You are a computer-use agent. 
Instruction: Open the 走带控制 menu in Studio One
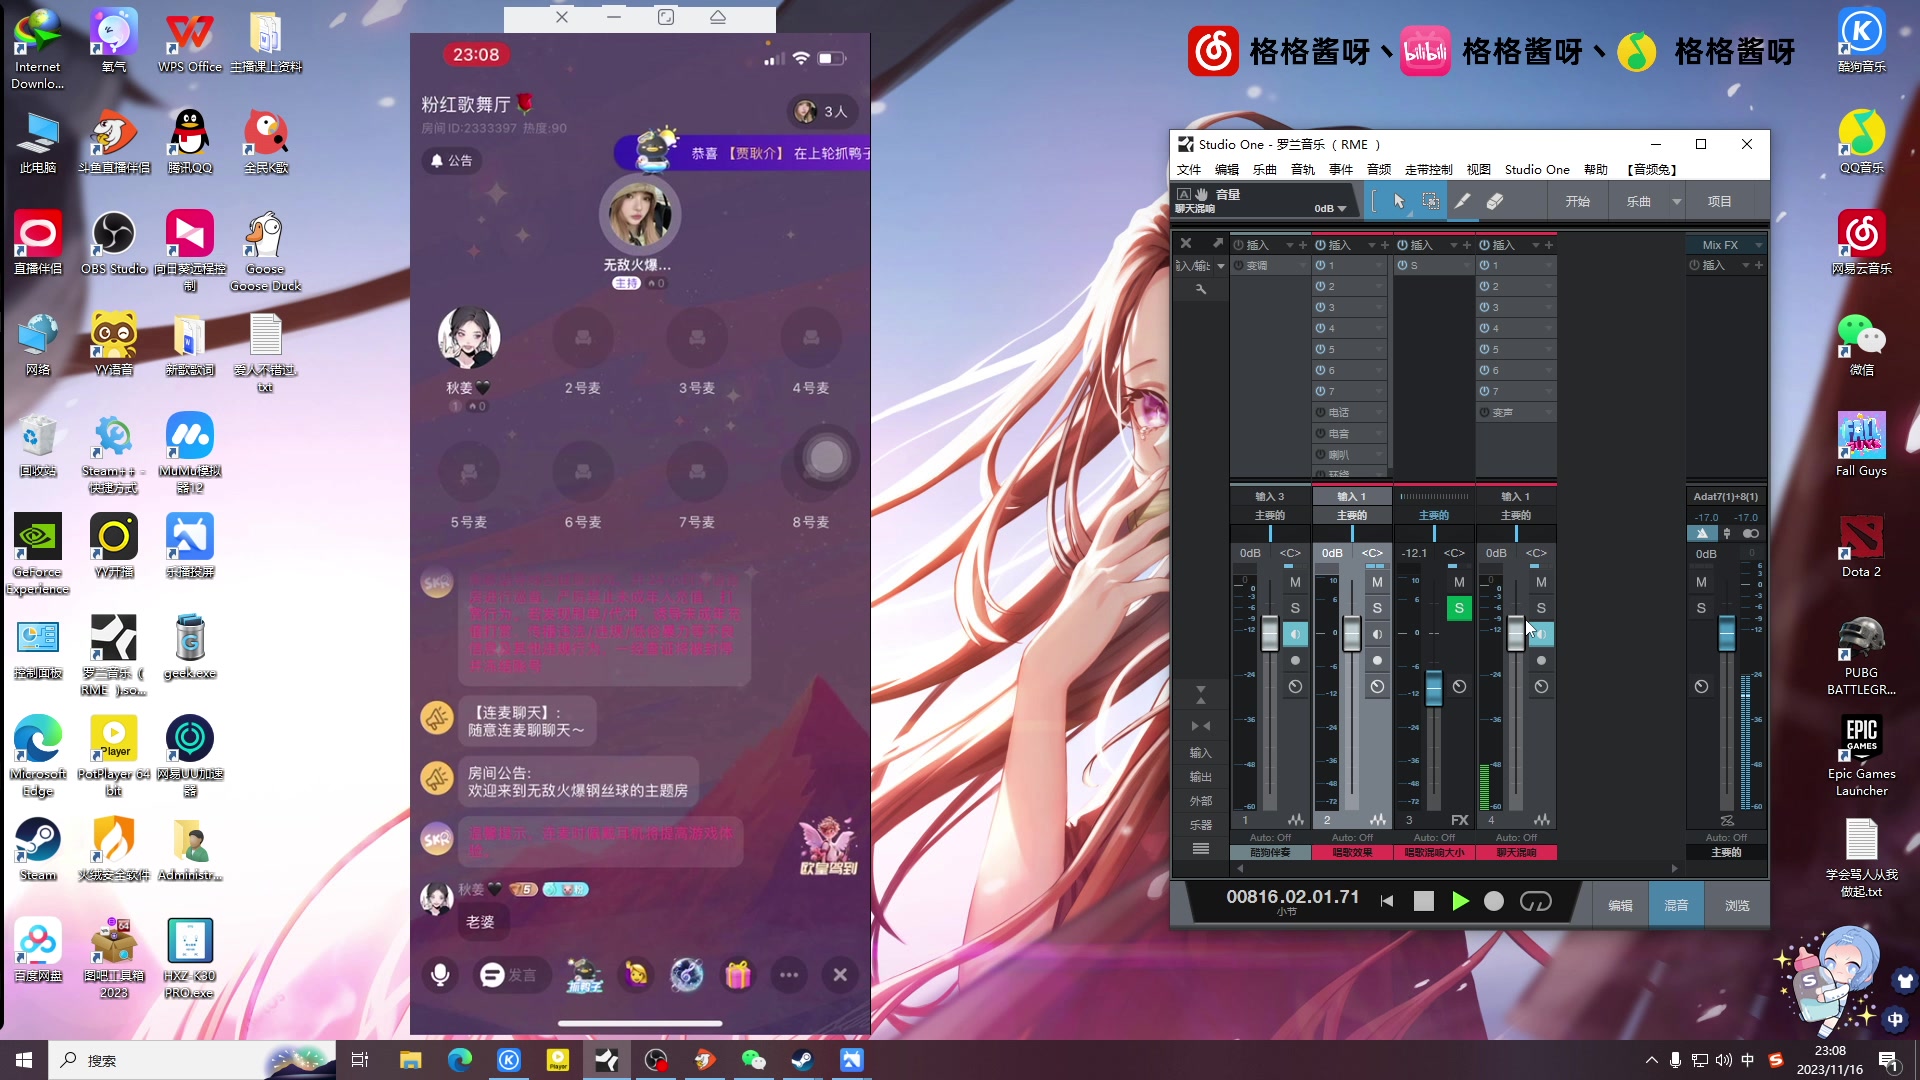1429,169
